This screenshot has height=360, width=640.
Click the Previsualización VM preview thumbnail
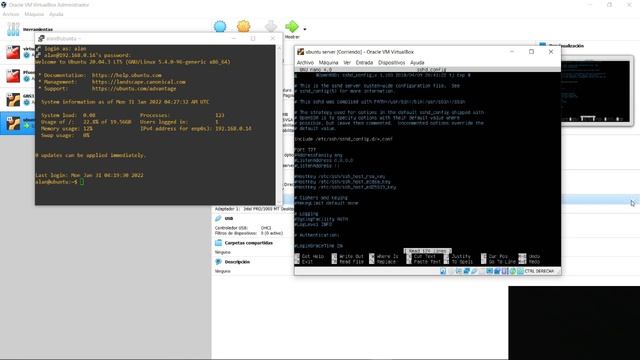tap(596, 91)
